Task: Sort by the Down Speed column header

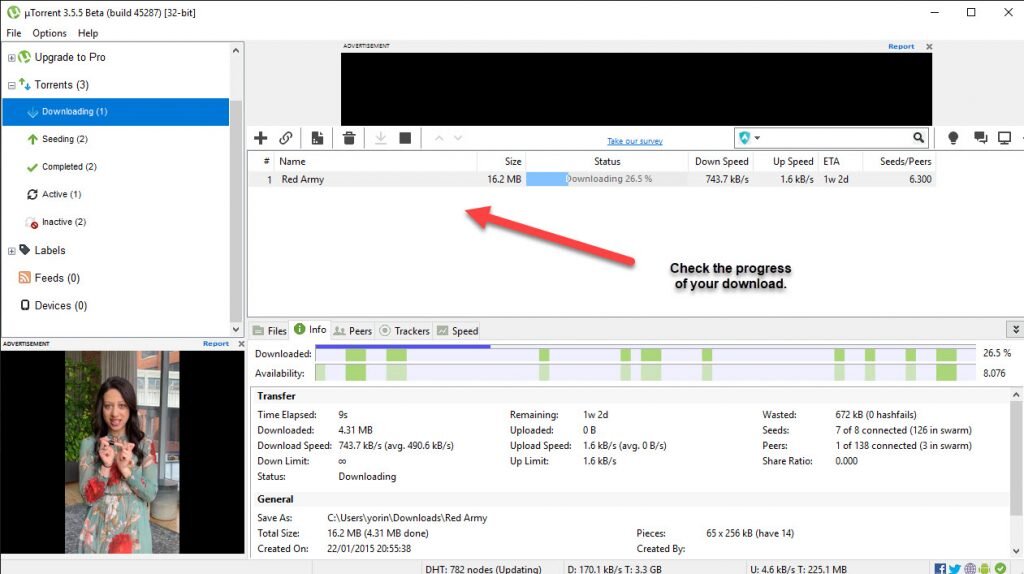Action: (x=721, y=161)
